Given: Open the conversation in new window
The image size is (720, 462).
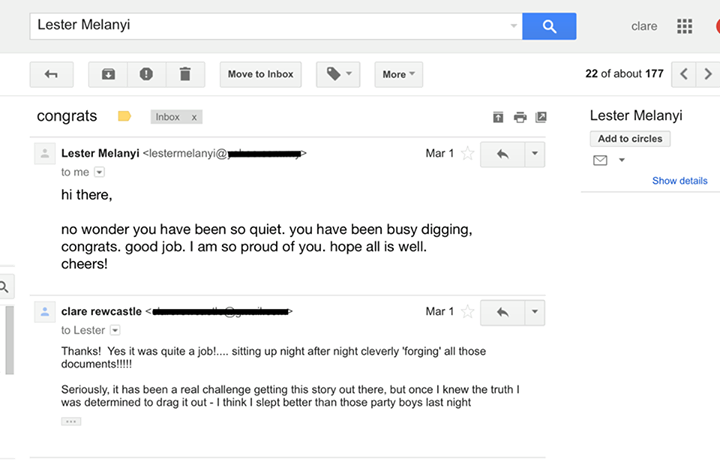Looking at the screenshot, I should [541, 117].
